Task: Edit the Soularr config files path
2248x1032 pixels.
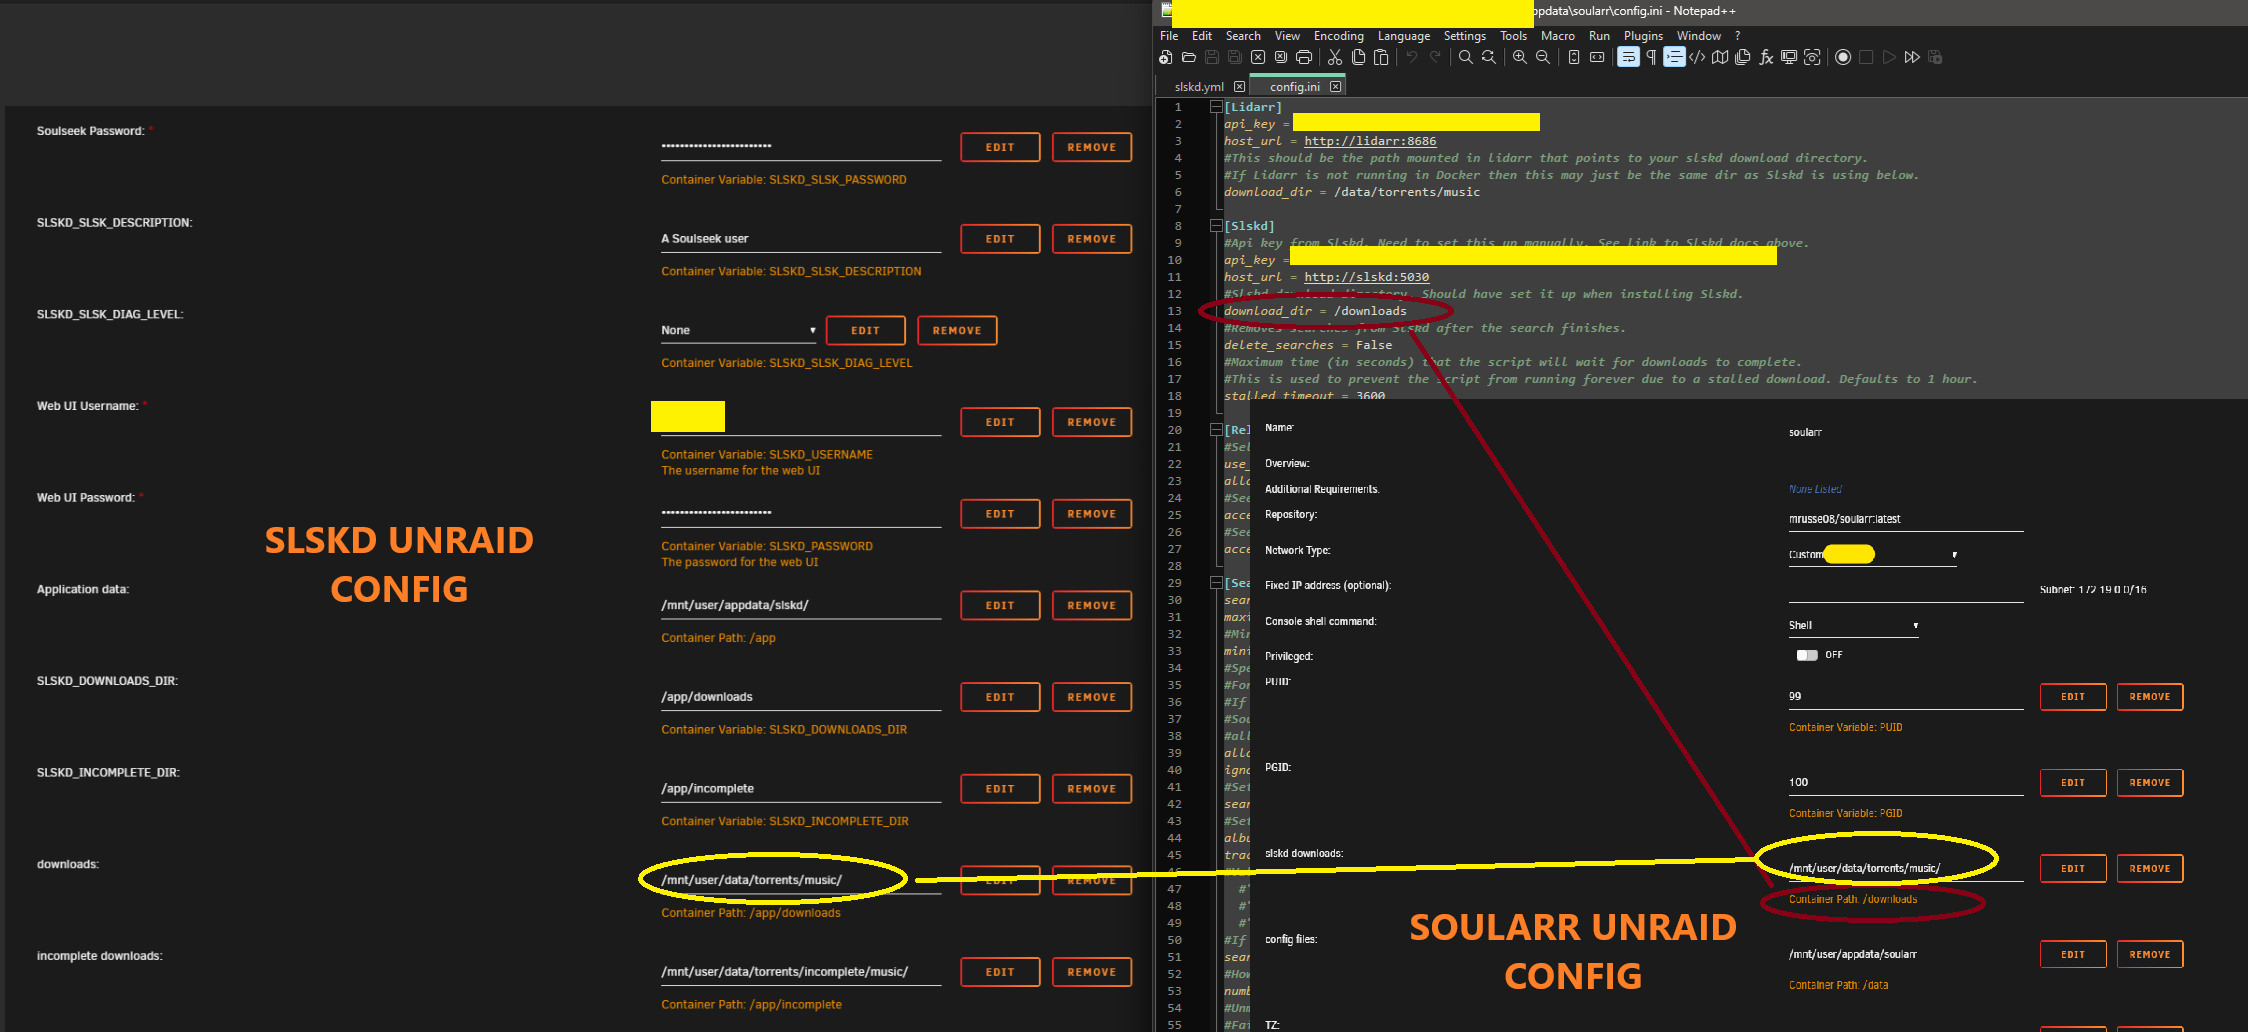Action: pos(2073,955)
